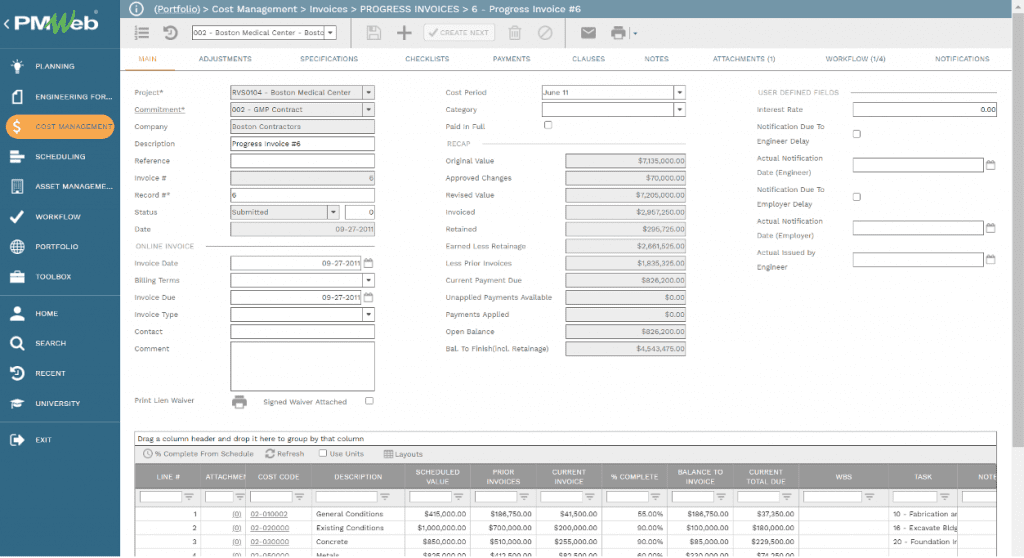Click into the Comment text area
Screen dimensions: 1024x558
point(302,367)
